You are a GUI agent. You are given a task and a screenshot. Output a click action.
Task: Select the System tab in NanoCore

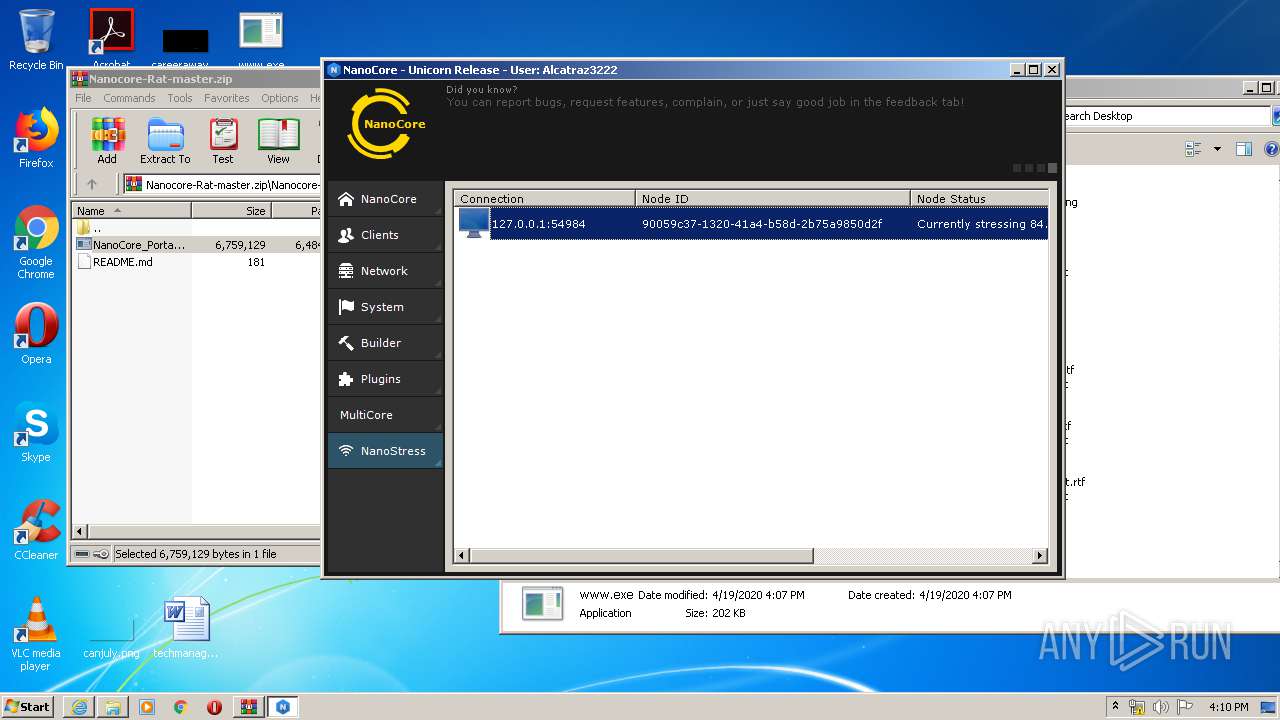click(385, 307)
